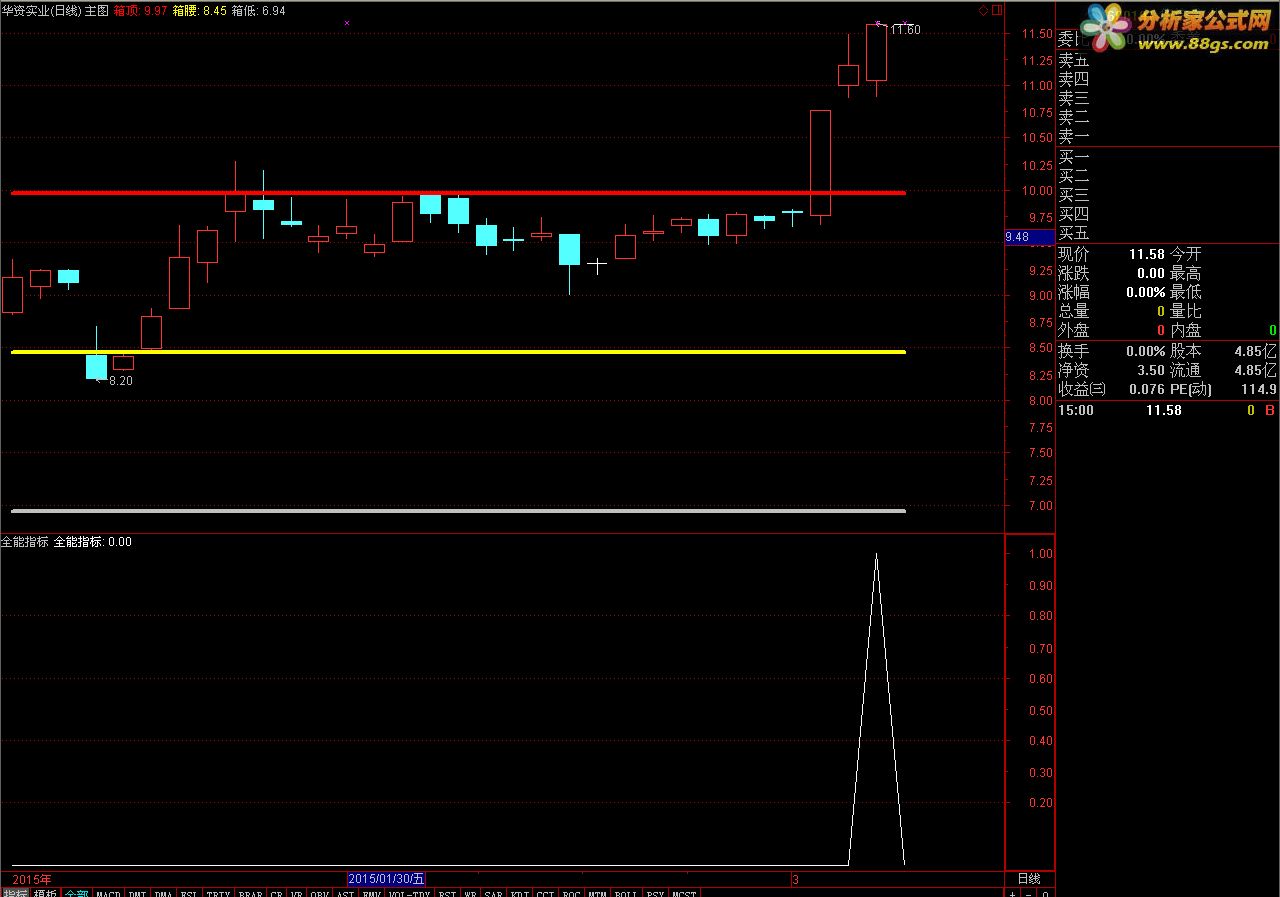The height and width of the screenshot is (897, 1280).
Task: Click the 8.20 low price label
Action: [120, 381]
